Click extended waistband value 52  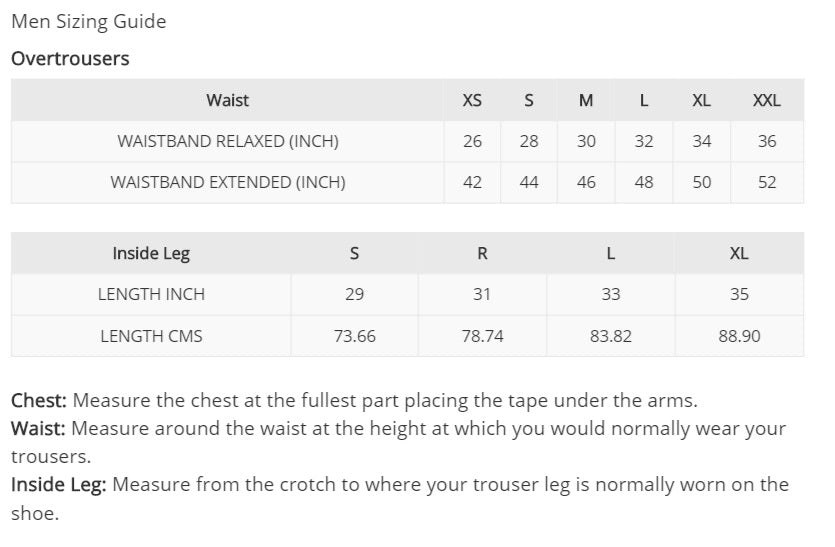[x=766, y=182]
